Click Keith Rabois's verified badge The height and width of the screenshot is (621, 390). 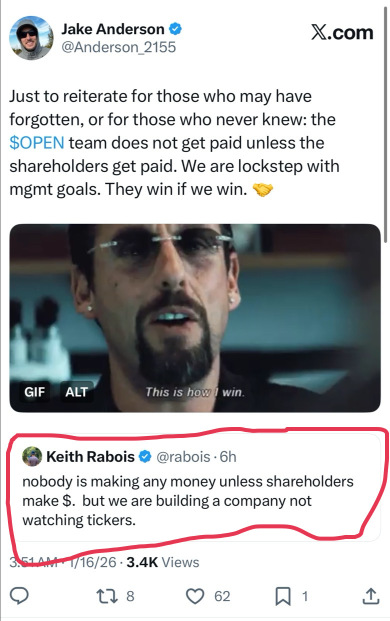145,457
